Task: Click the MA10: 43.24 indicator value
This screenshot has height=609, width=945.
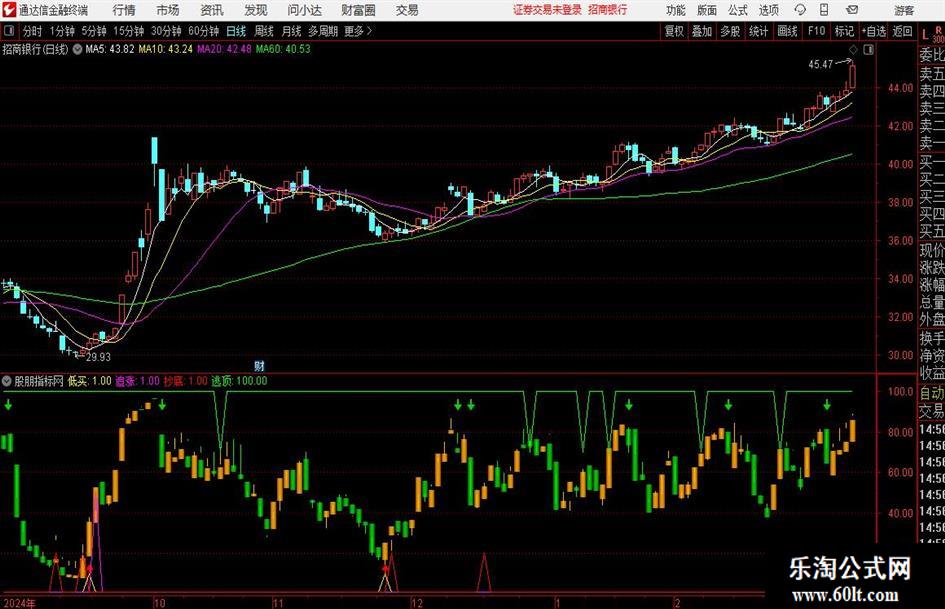Action: (166, 49)
